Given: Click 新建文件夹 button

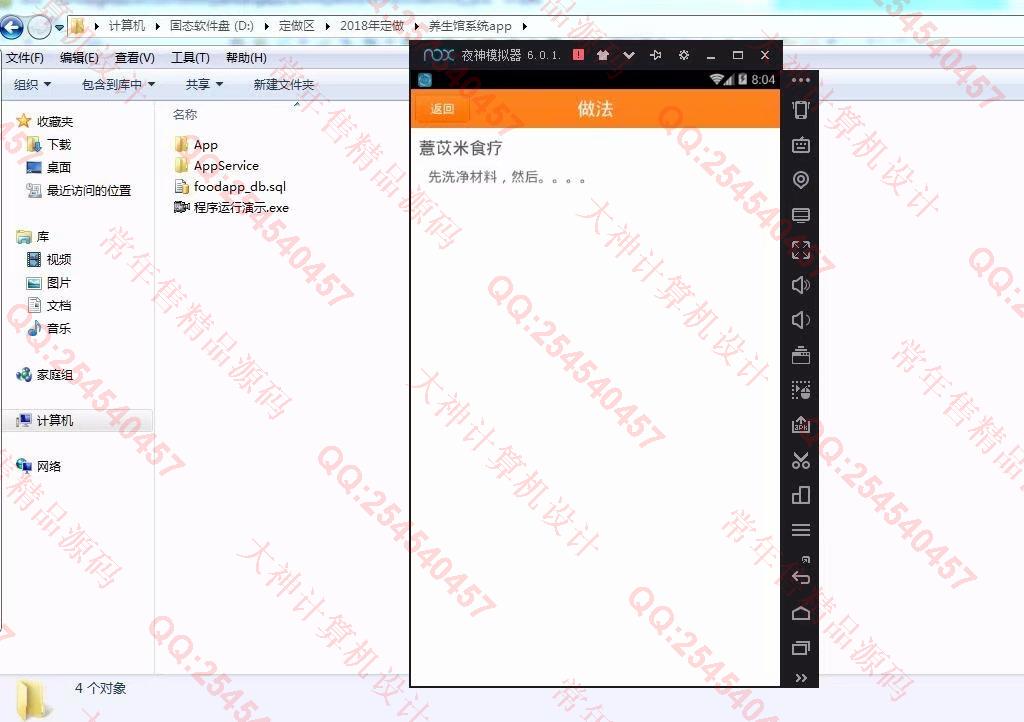Looking at the screenshot, I should click(x=283, y=84).
